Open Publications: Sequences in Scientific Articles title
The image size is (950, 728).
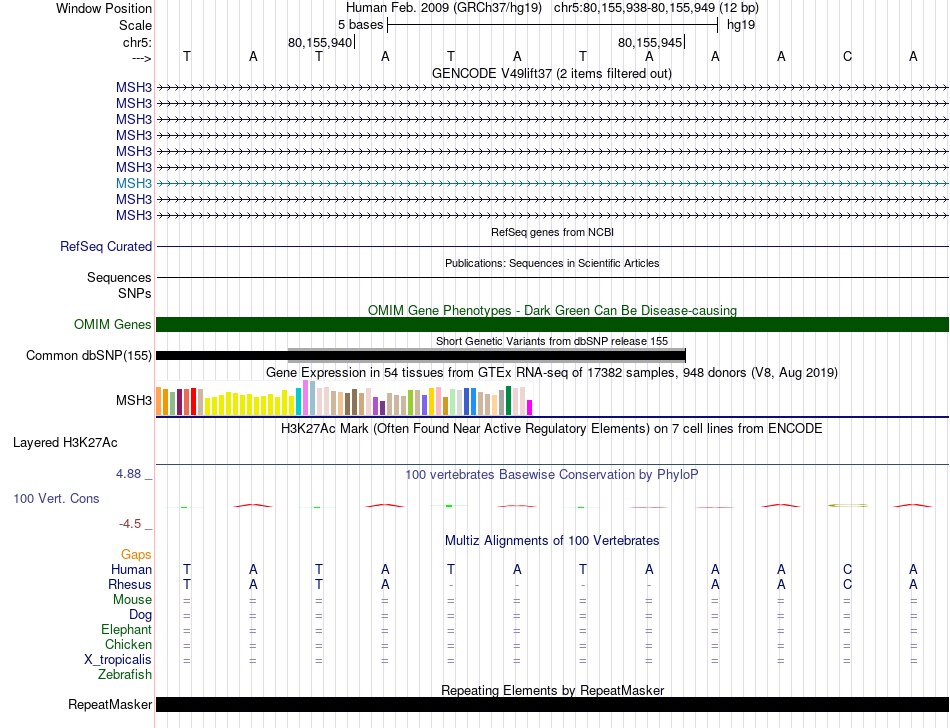coord(552,263)
